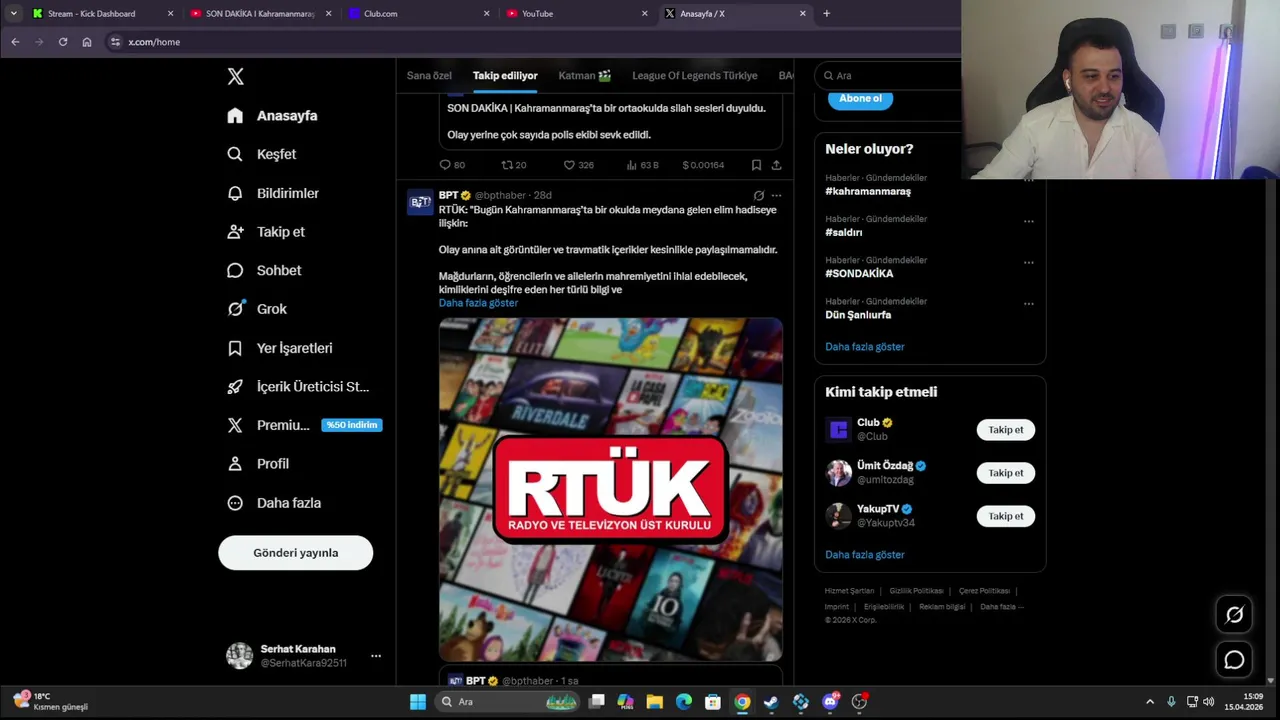Click Abone ol button

(860, 99)
